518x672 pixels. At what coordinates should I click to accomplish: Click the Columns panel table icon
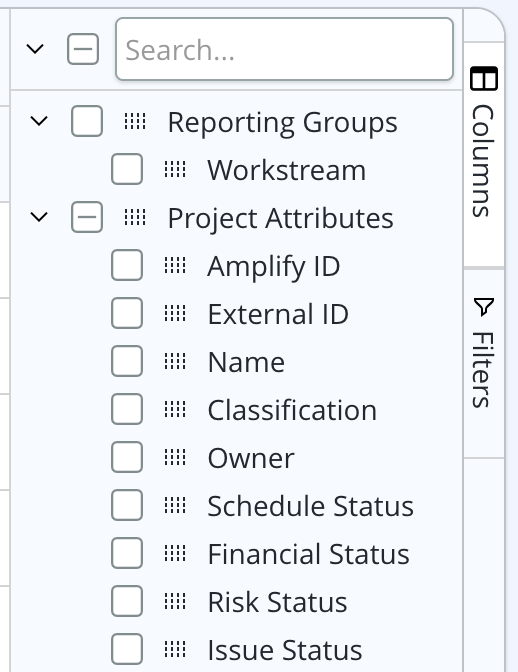coord(484,78)
